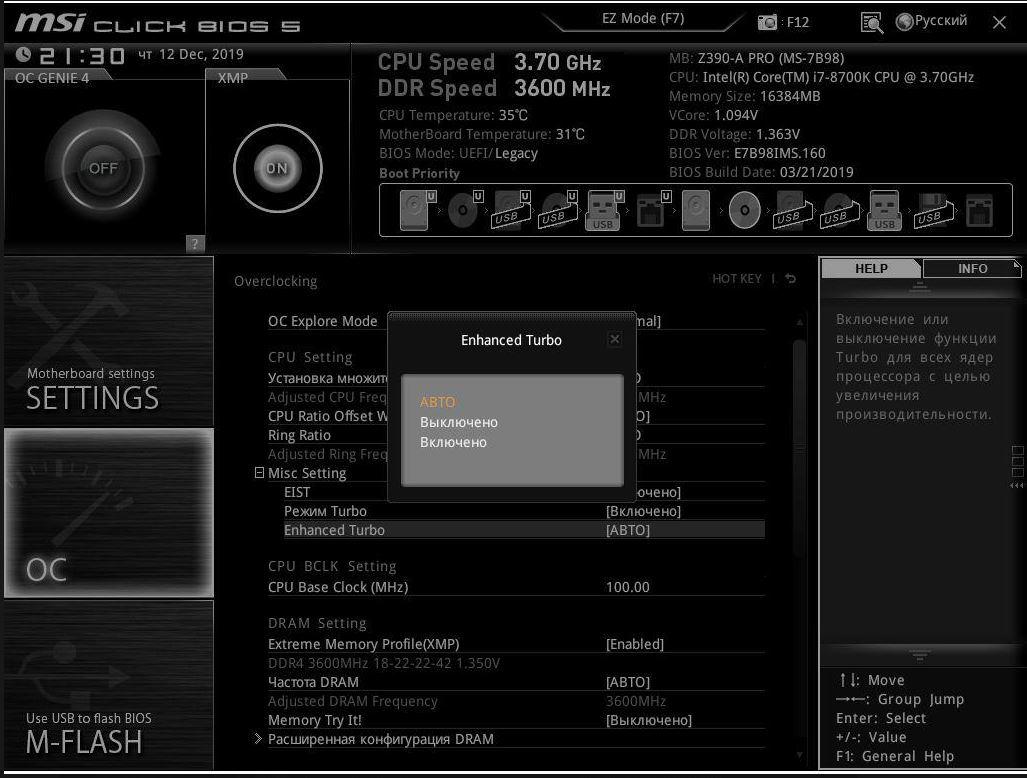Choose Включено in Enhanced Turbo popup
Screen dimensions: 1027x778
453,443
